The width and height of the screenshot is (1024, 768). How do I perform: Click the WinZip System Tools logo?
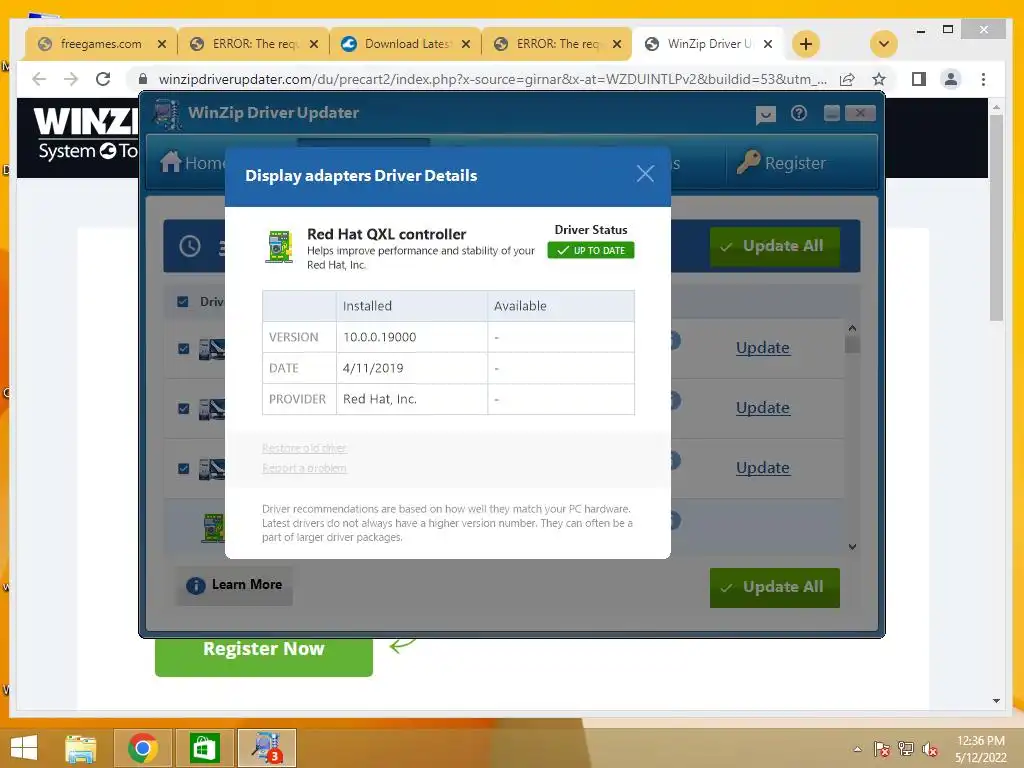click(86, 134)
